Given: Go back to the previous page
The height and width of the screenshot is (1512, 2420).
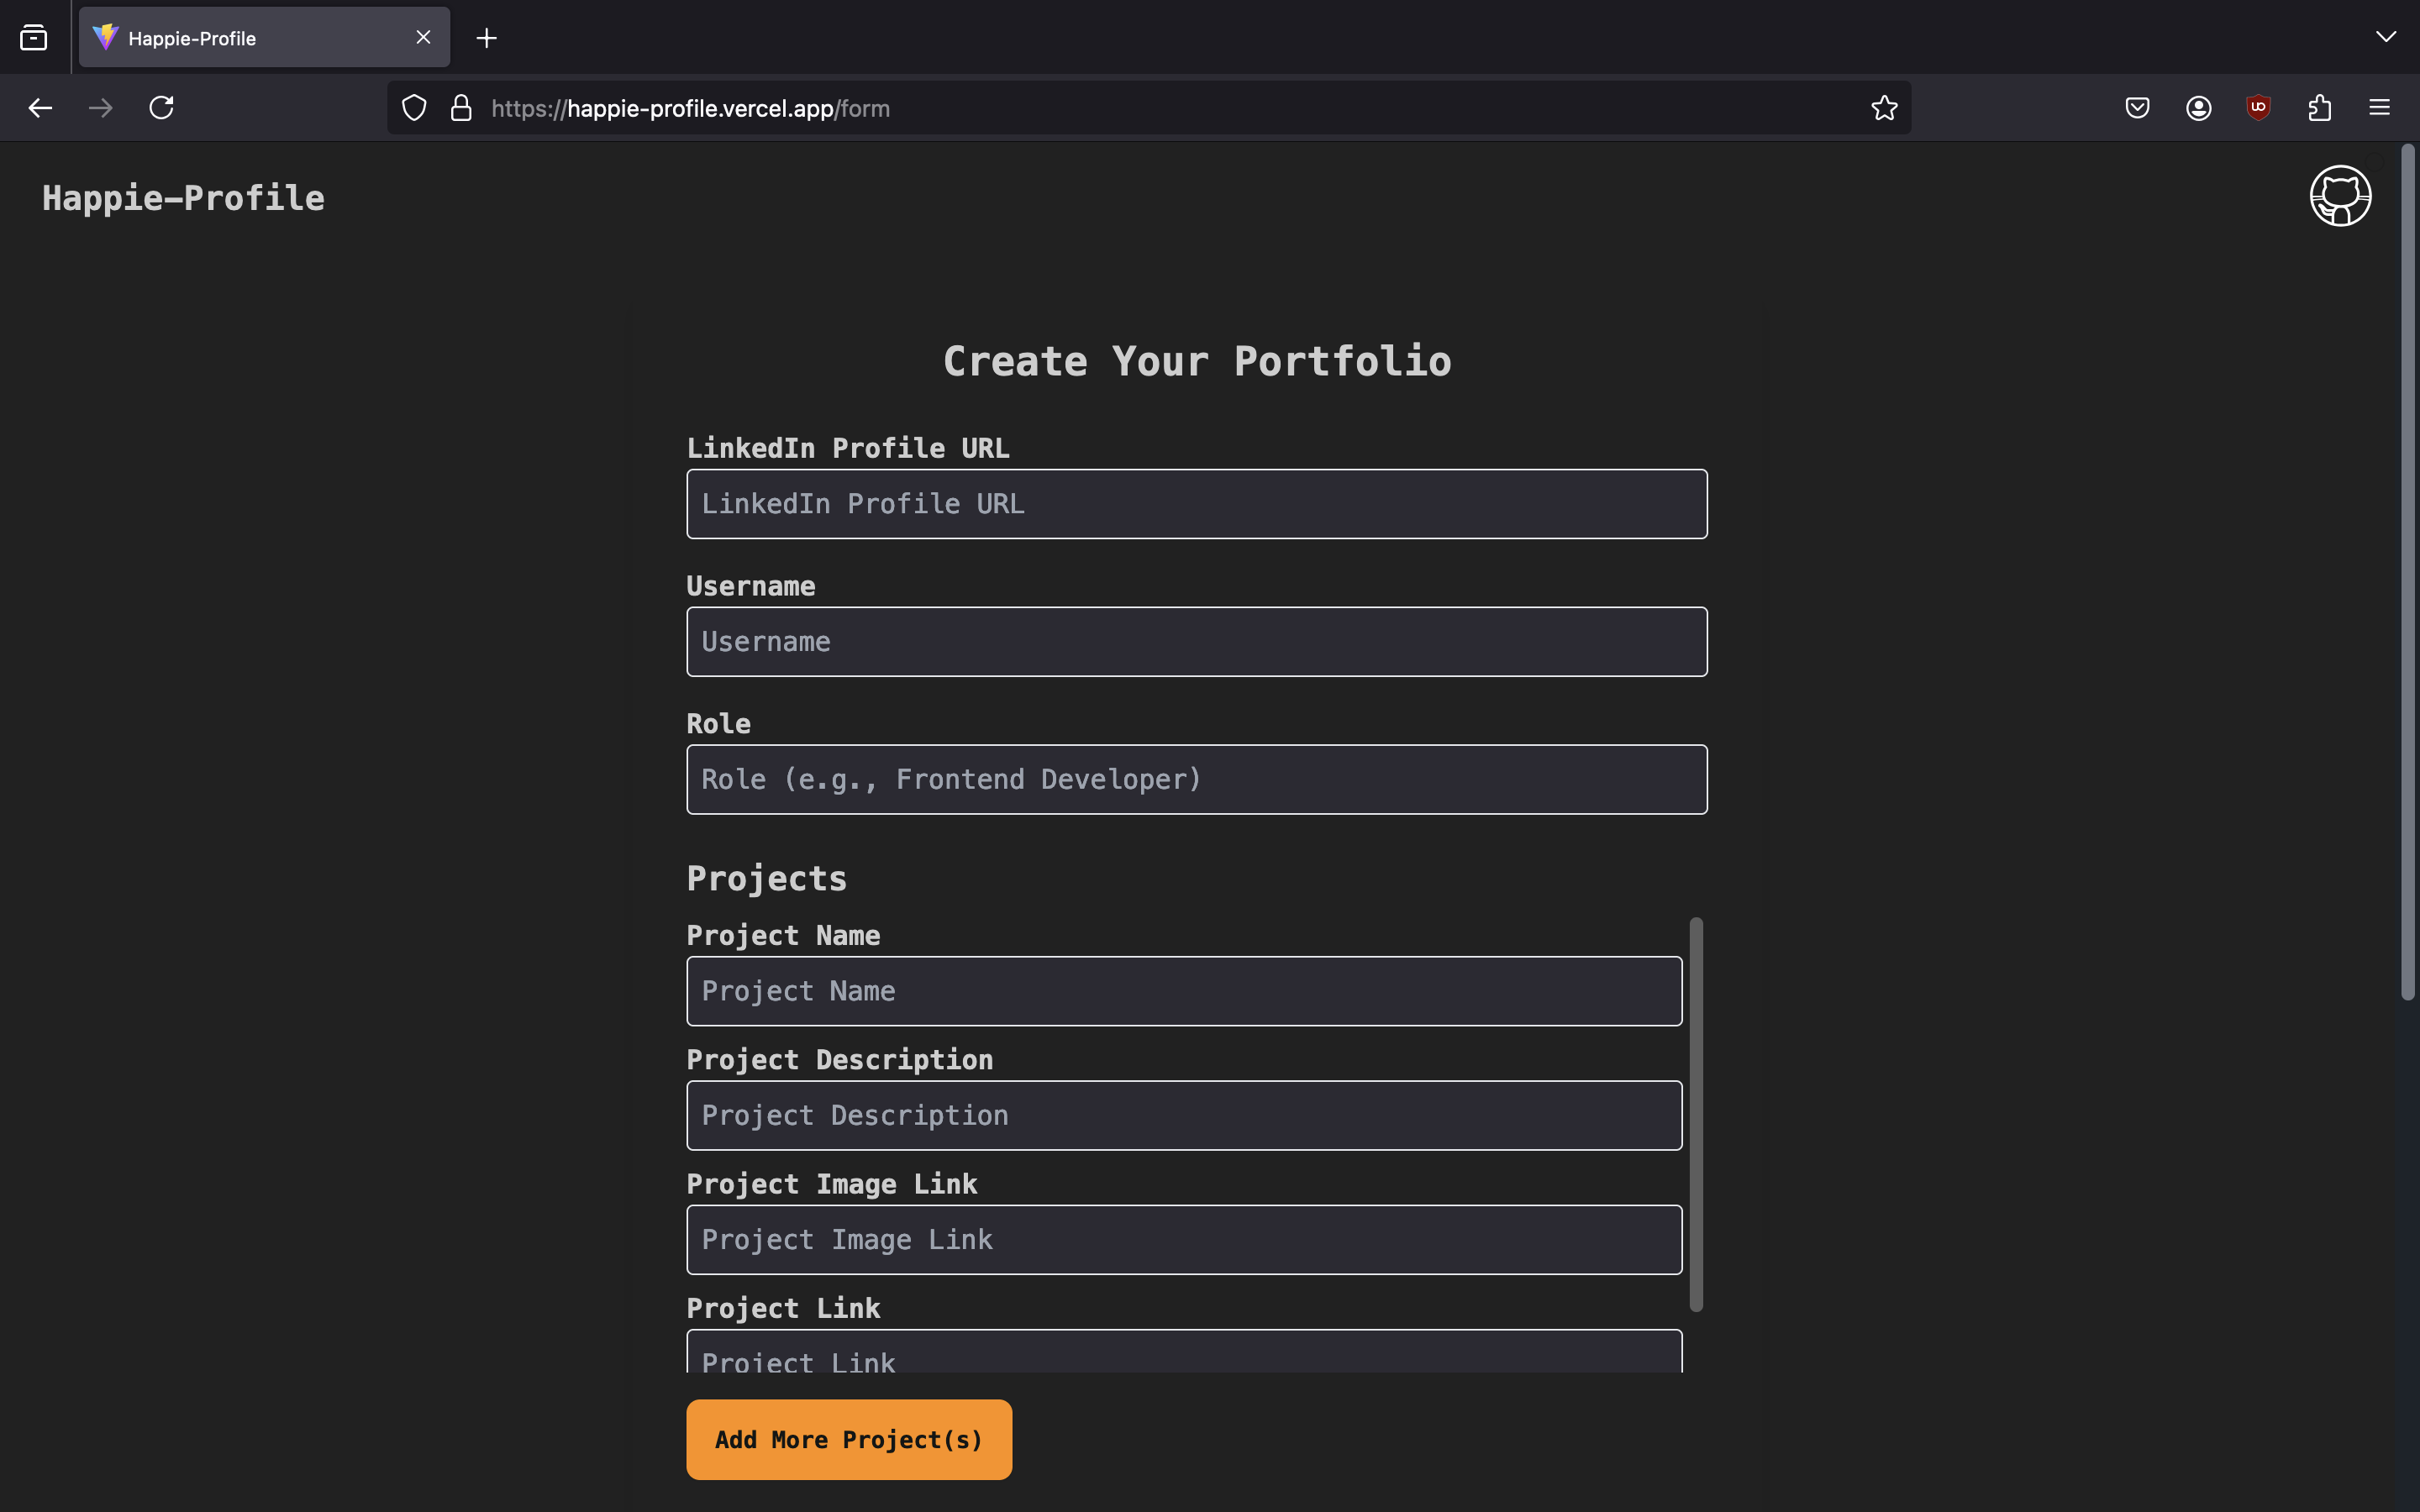Looking at the screenshot, I should (x=40, y=108).
